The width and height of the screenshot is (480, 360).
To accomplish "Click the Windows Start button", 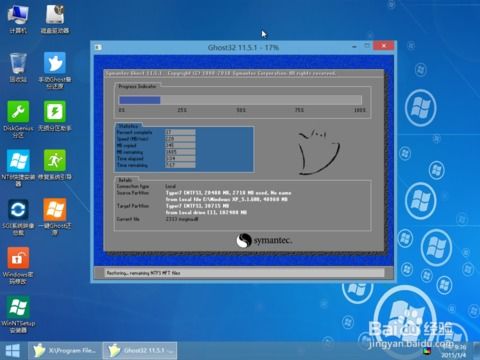I will click(13, 351).
